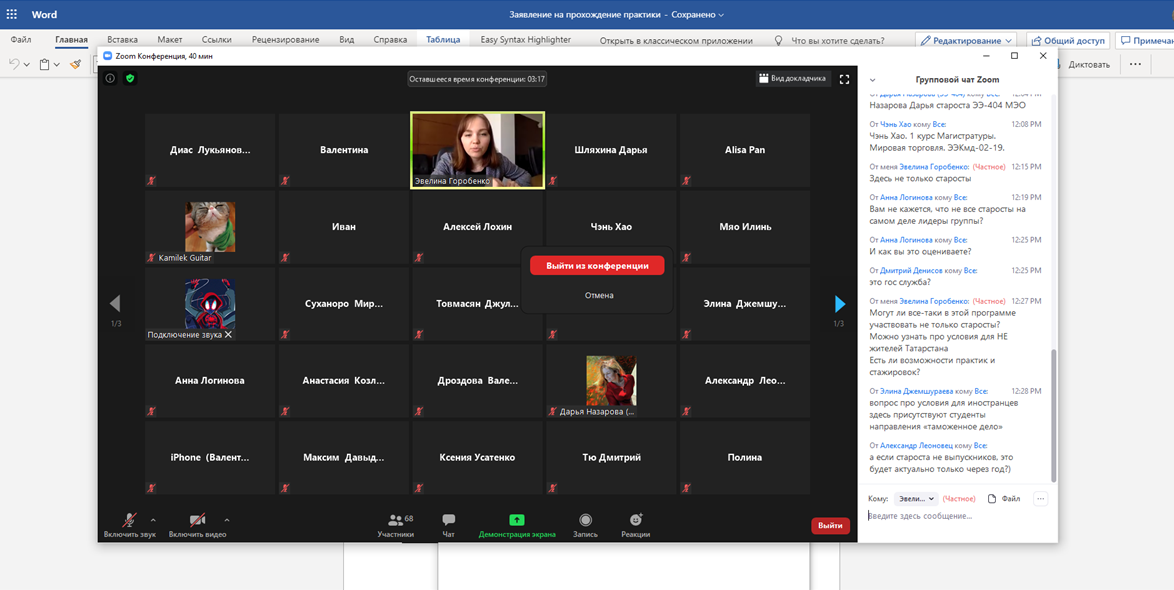Open the Easy Syntax Highlighter tab
Image resolution: width=1174 pixels, height=590 pixels.
(526, 40)
